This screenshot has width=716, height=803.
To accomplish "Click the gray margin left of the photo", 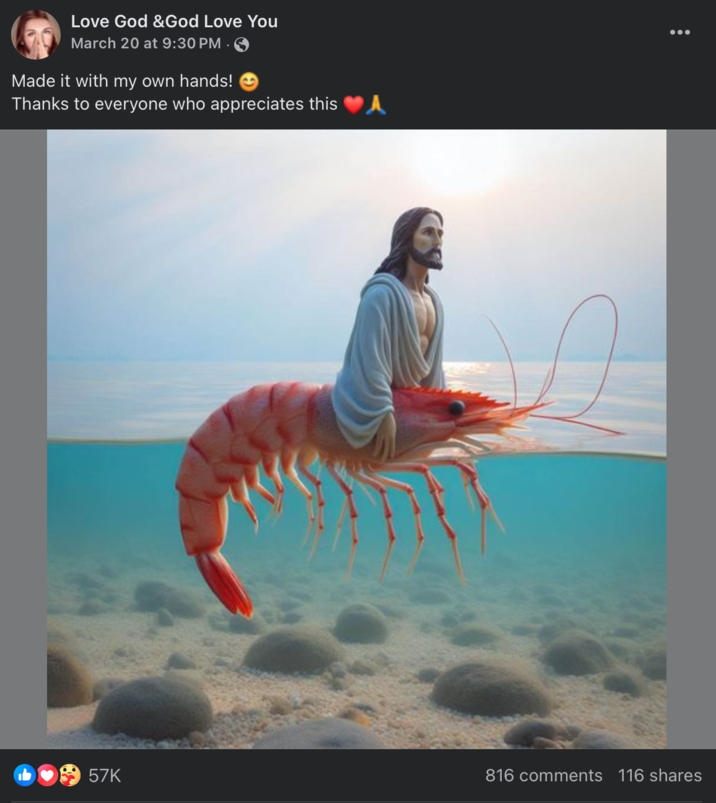I will 24,439.
